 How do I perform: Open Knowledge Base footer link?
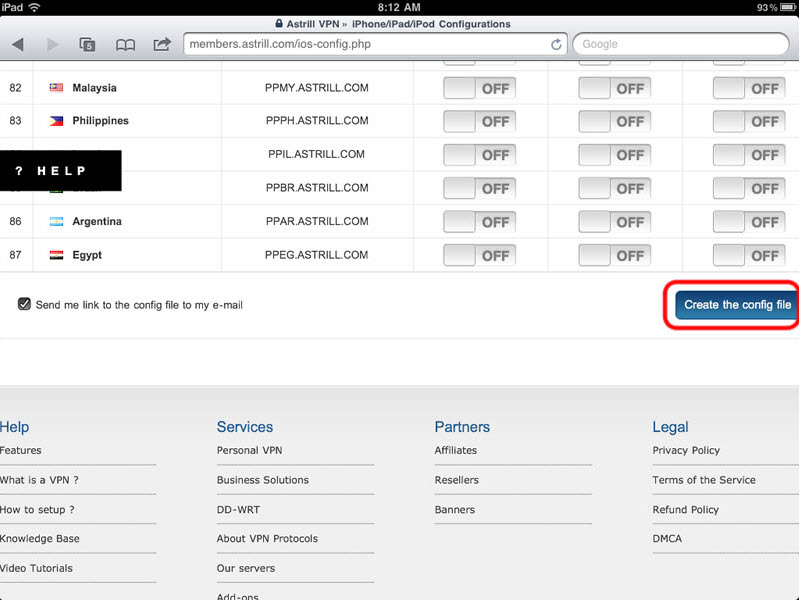coord(39,538)
